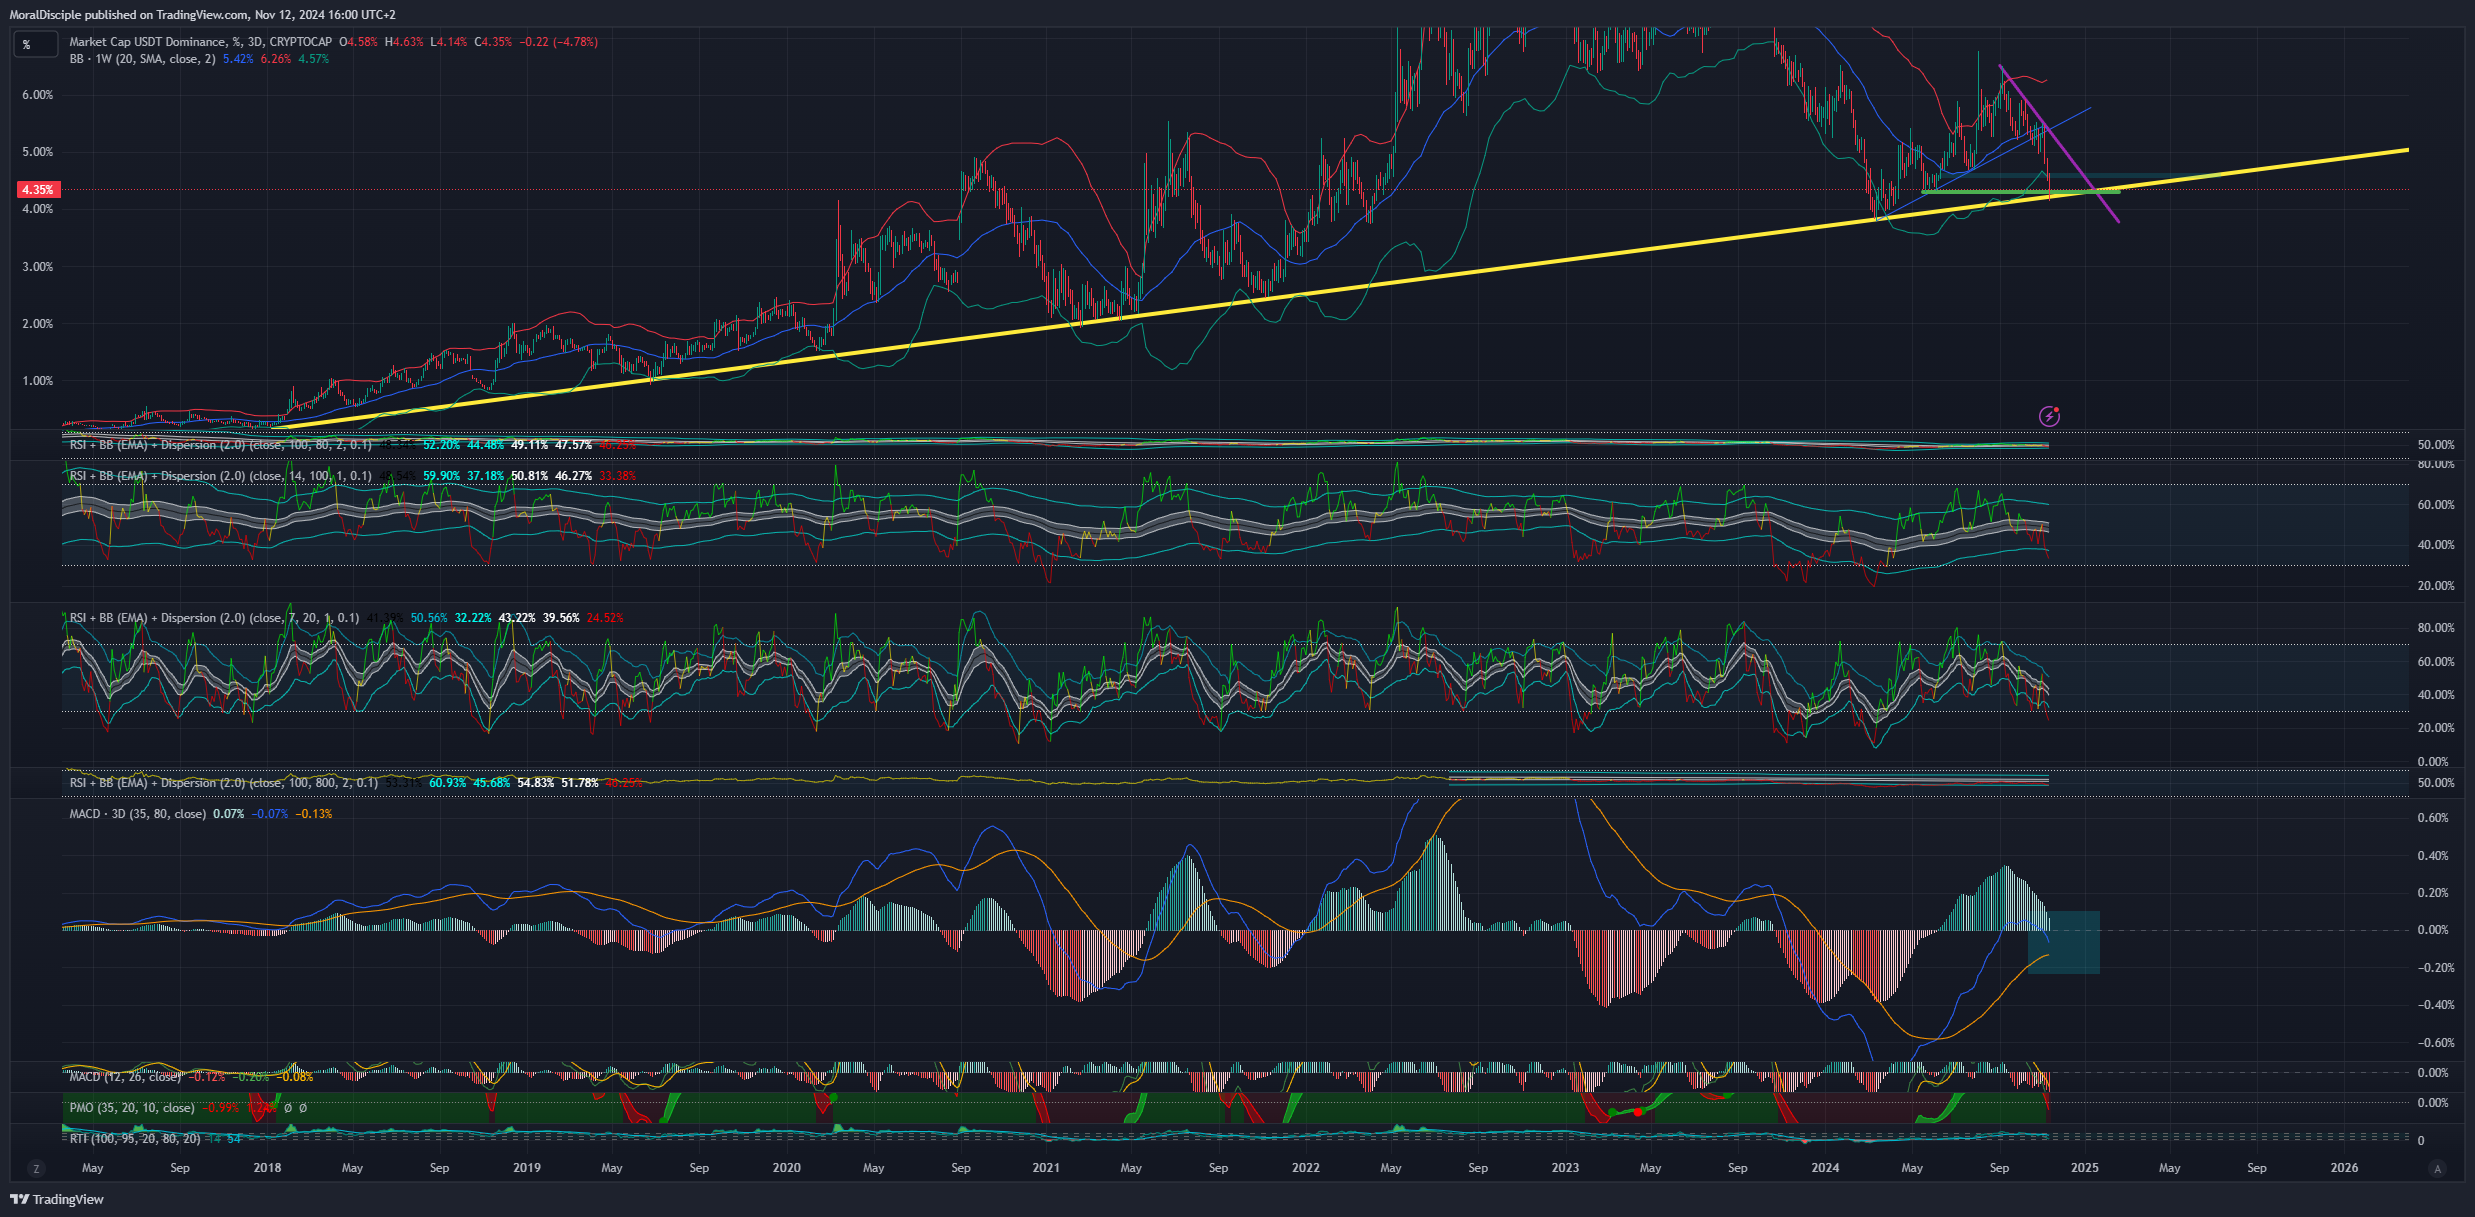Click the low value L4.14%

coord(449,42)
